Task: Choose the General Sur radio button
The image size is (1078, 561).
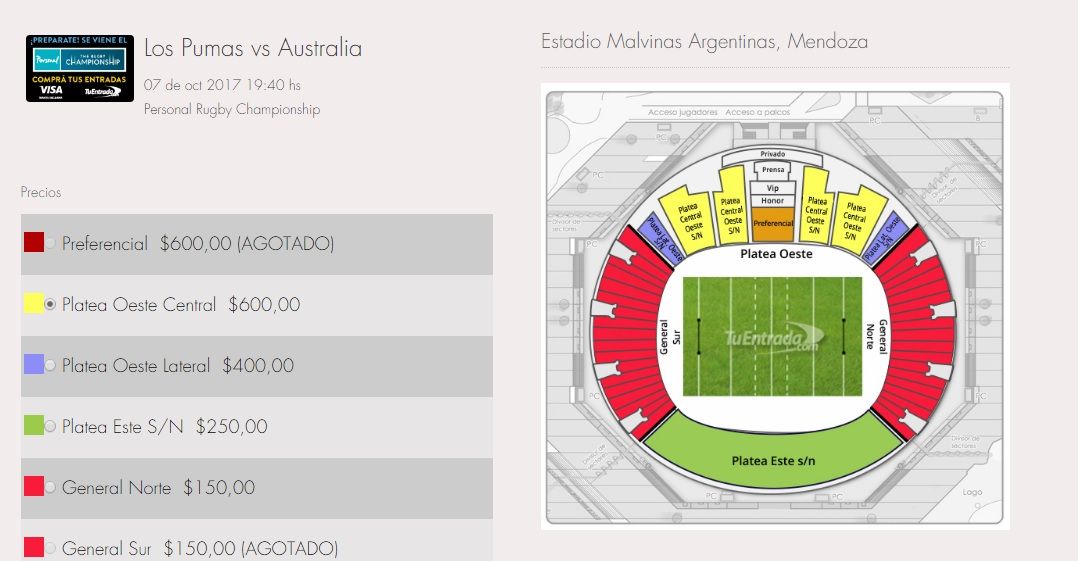Action: point(50,548)
